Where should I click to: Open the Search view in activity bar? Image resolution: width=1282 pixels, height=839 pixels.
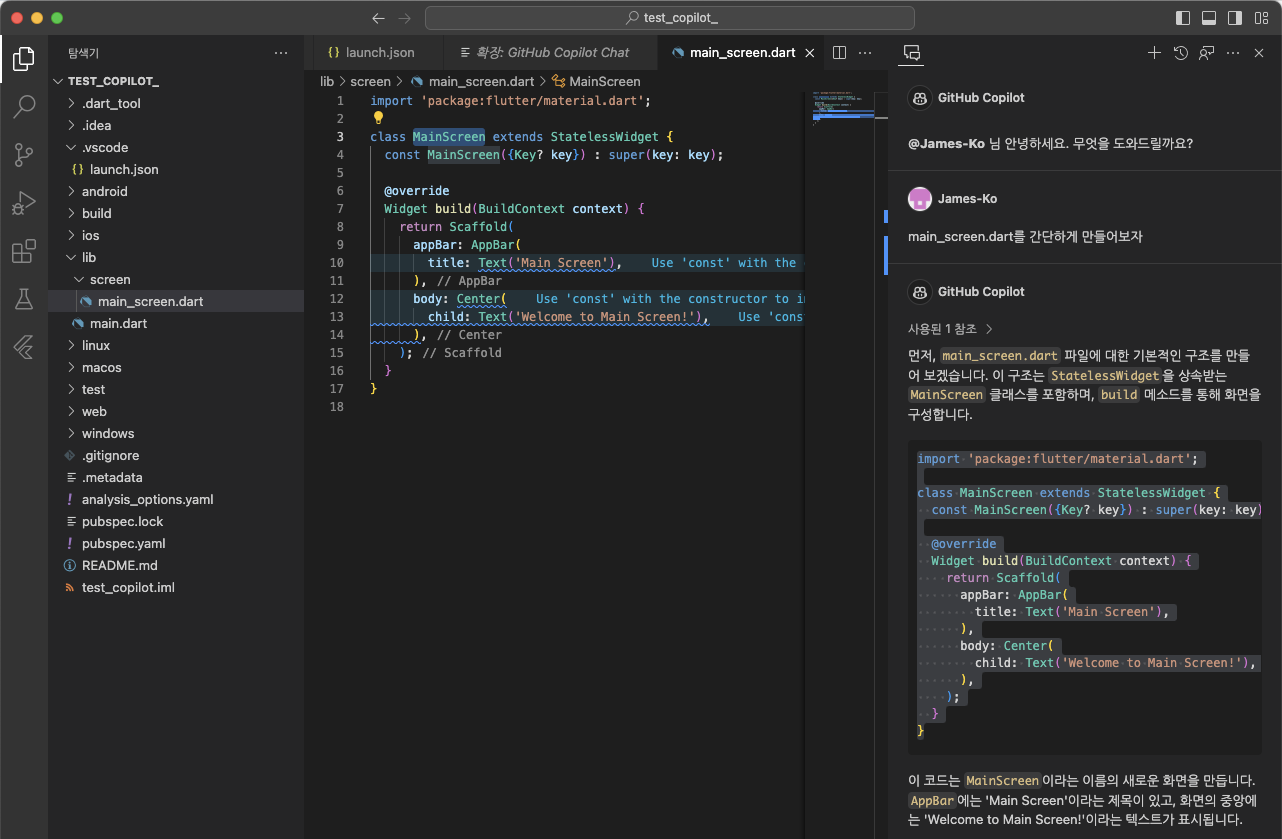(24, 106)
